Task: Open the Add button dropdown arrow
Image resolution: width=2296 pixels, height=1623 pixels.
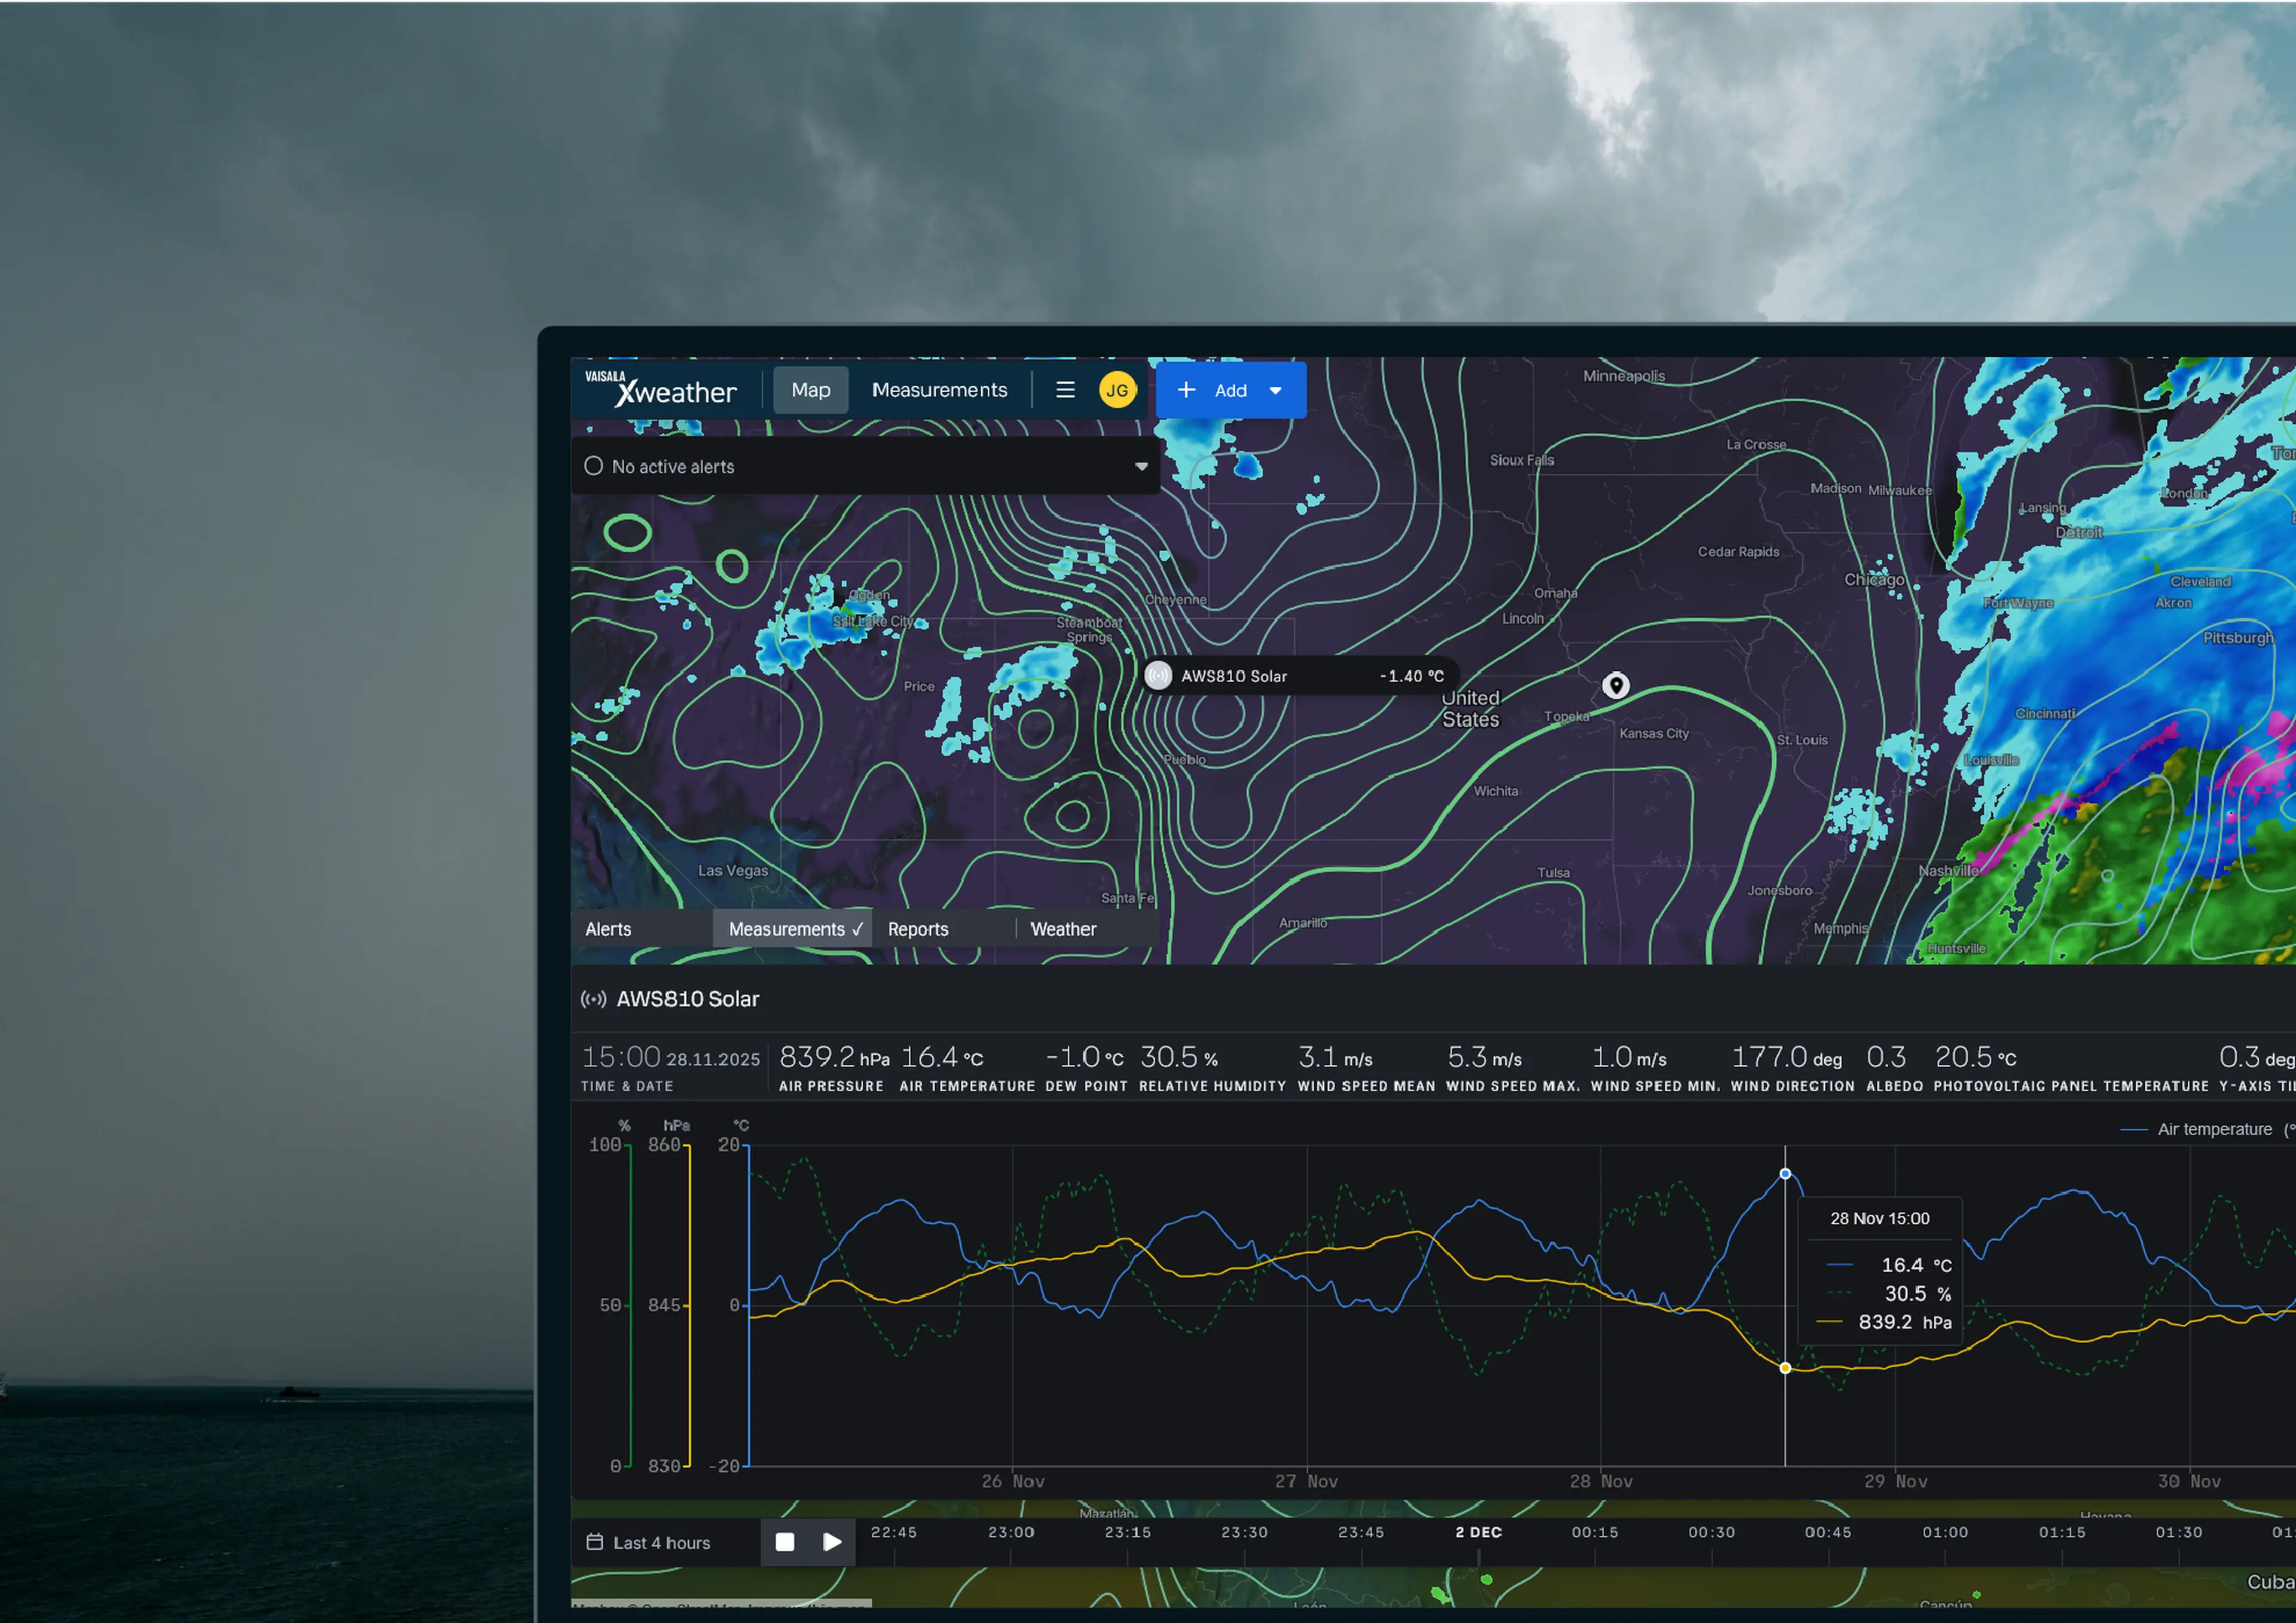Action: 1276,390
